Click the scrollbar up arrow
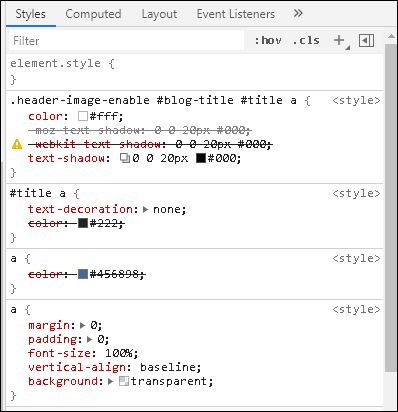Viewport: 398px width, 412px height. coord(390,37)
